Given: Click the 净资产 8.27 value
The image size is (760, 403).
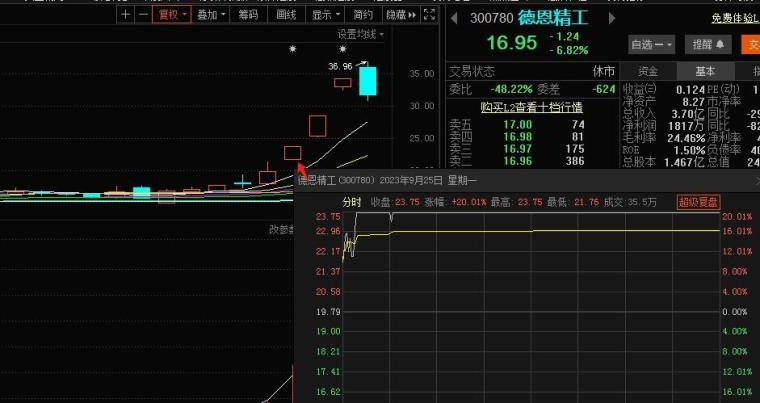Looking at the screenshot, I should click(694, 102).
